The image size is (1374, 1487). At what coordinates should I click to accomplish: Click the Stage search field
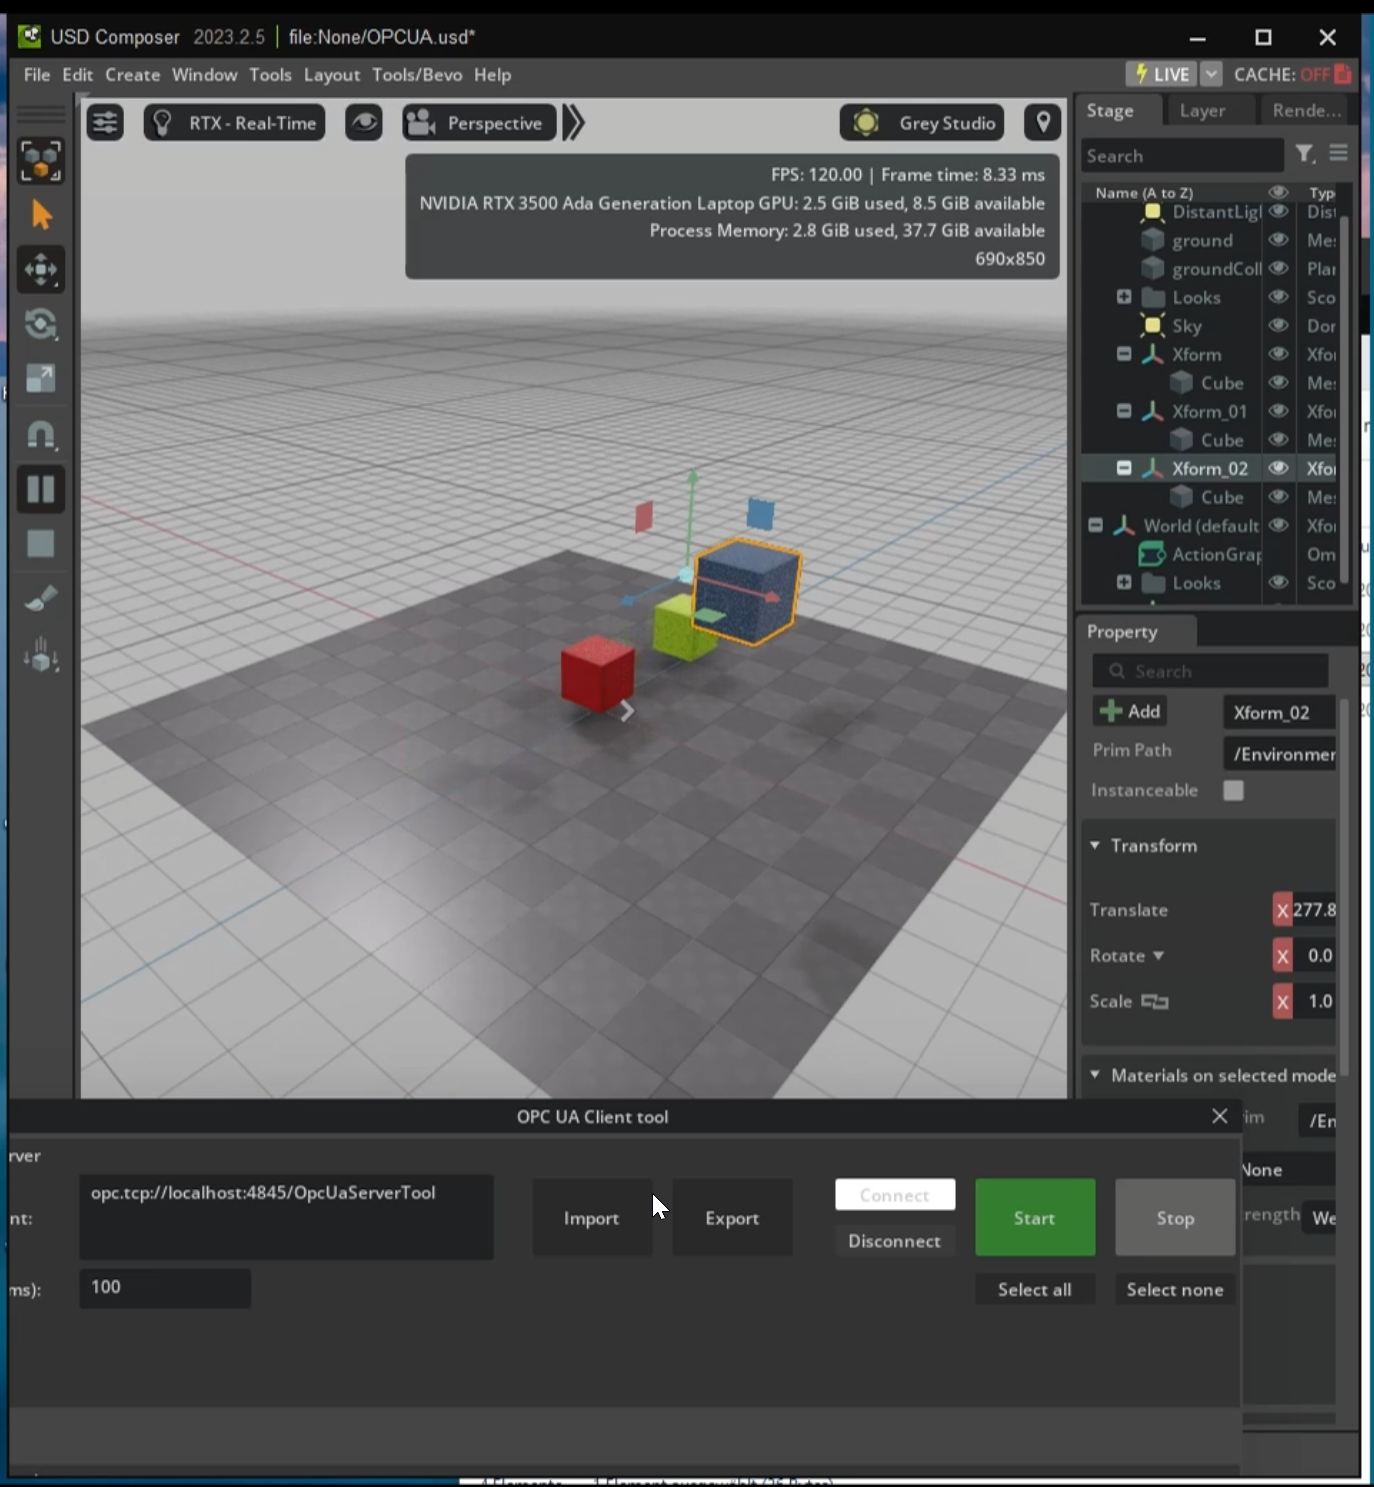[x=1183, y=156]
